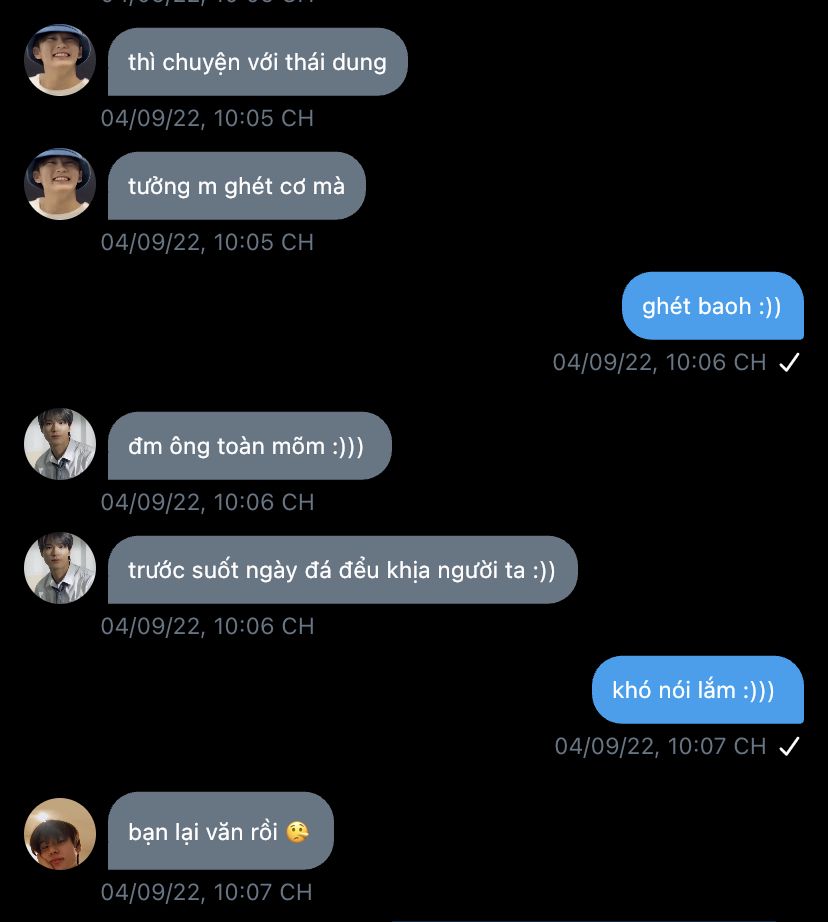Click the "đm ông toàn mõm :)))" bubble
Viewport: 828px width, 922px height.
point(249,446)
